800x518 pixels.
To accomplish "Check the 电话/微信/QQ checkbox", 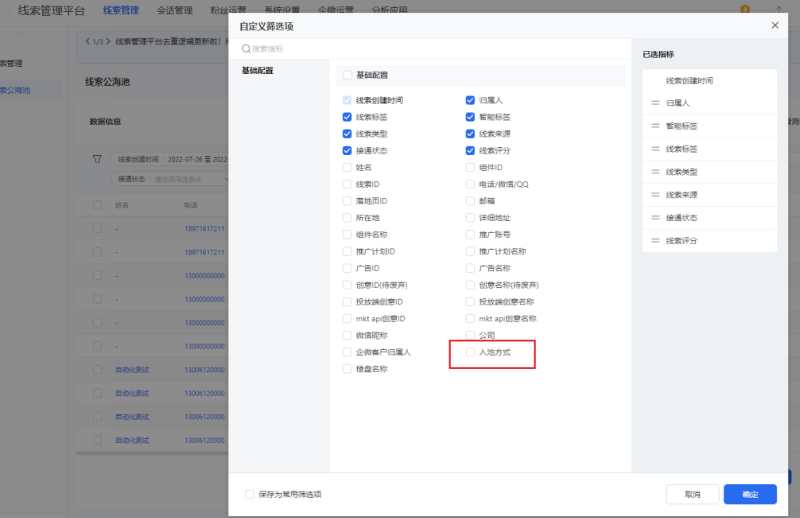I will (470, 184).
